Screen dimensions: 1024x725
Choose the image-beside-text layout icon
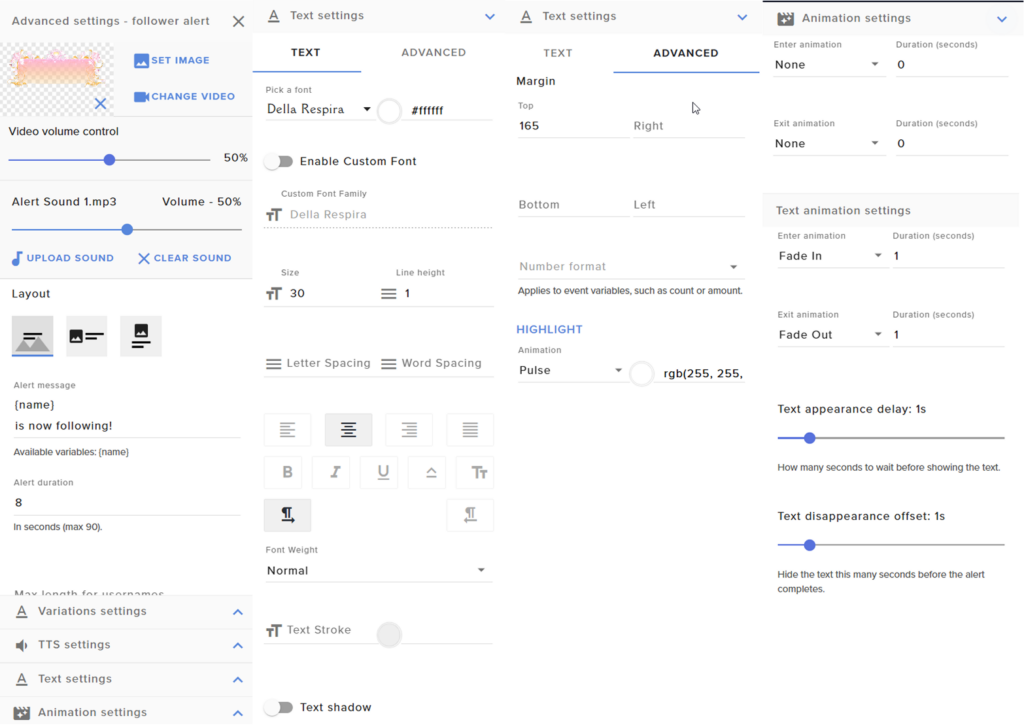(87, 337)
